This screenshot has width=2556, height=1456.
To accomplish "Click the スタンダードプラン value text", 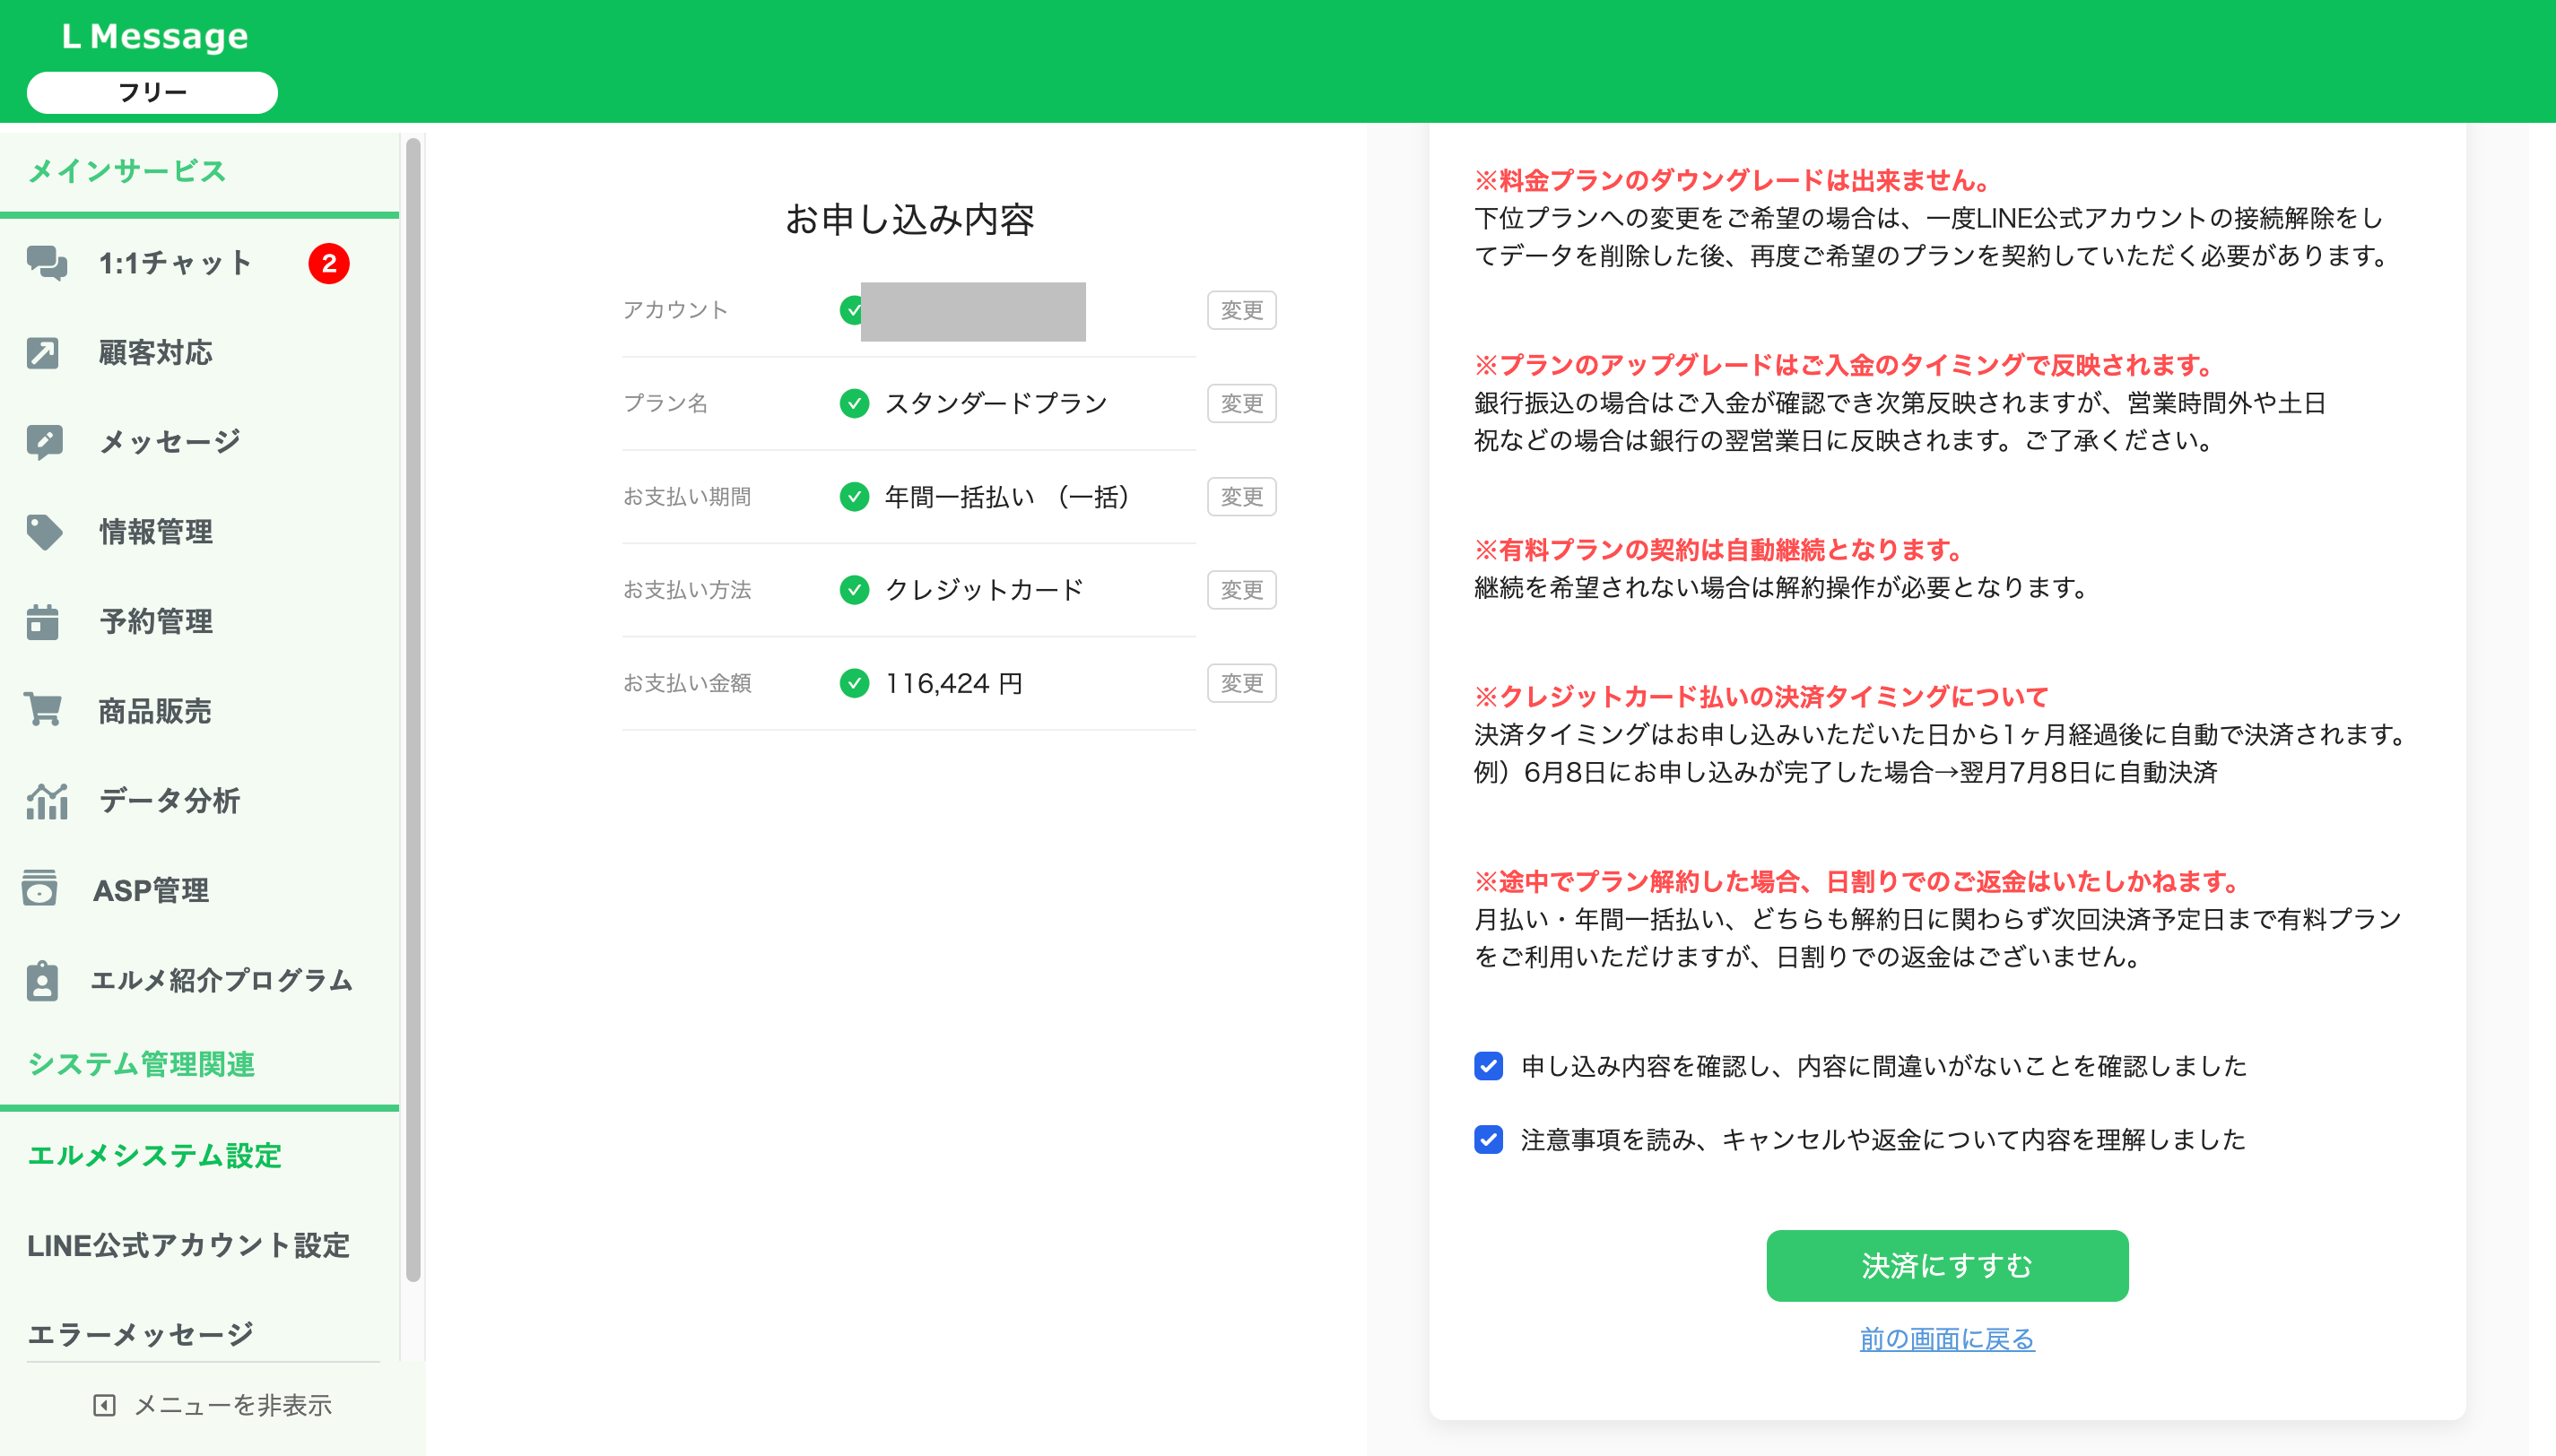I will coord(996,404).
